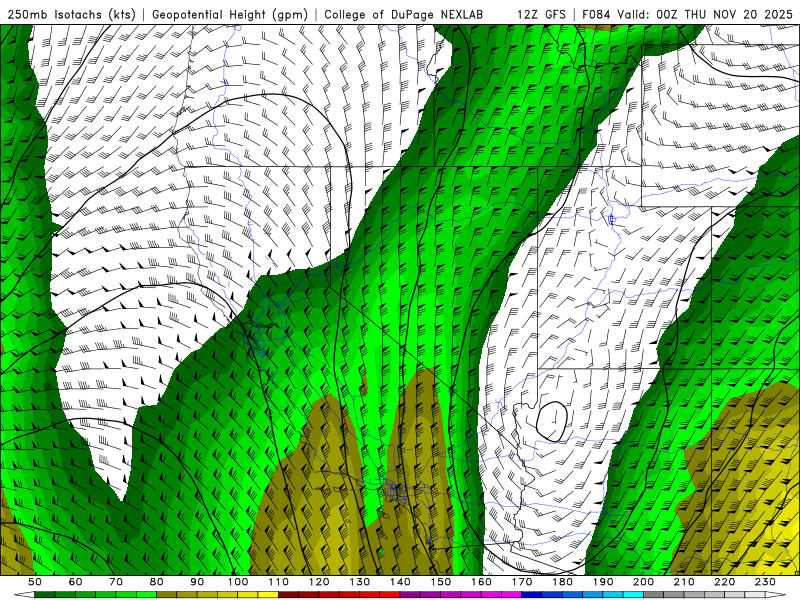Click the 170 knot legend label
The width and height of the screenshot is (800, 600).
point(522,582)
